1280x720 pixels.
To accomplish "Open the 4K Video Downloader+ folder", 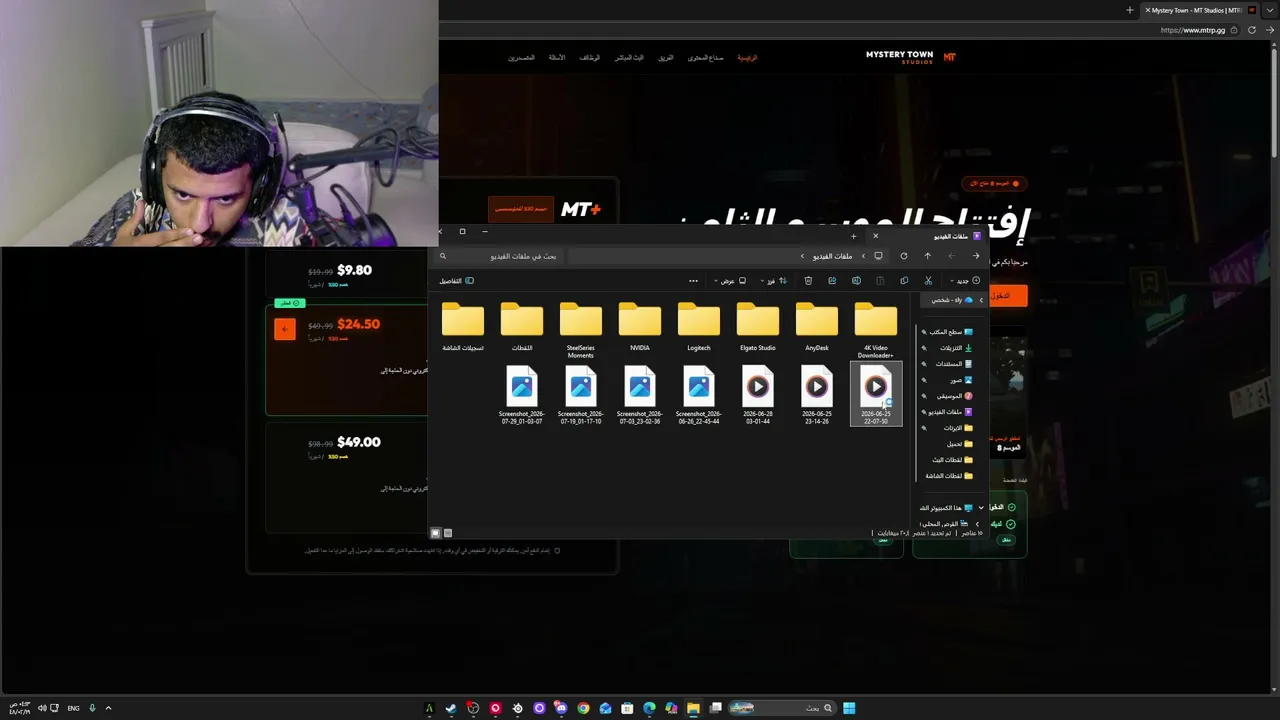I will pyautogui.click(x=876, y=330).
